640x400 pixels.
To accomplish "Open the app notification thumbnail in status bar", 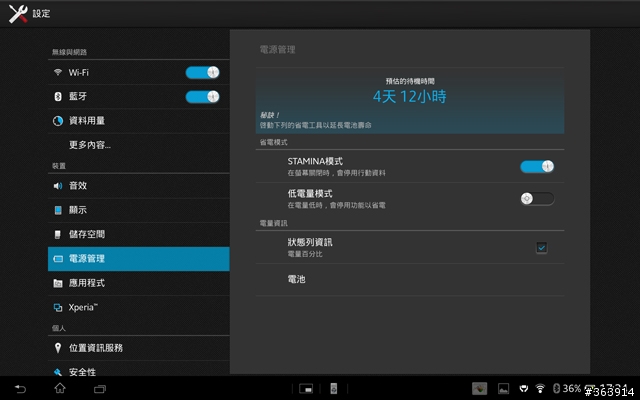I will [480, 389].
